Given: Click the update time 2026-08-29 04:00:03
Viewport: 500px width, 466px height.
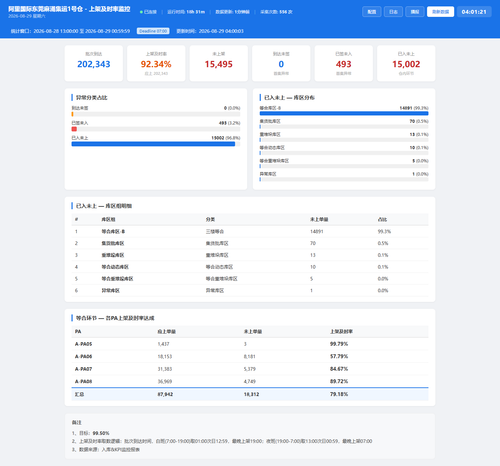Looking at the screenshot, I should [x=221, y=31].
